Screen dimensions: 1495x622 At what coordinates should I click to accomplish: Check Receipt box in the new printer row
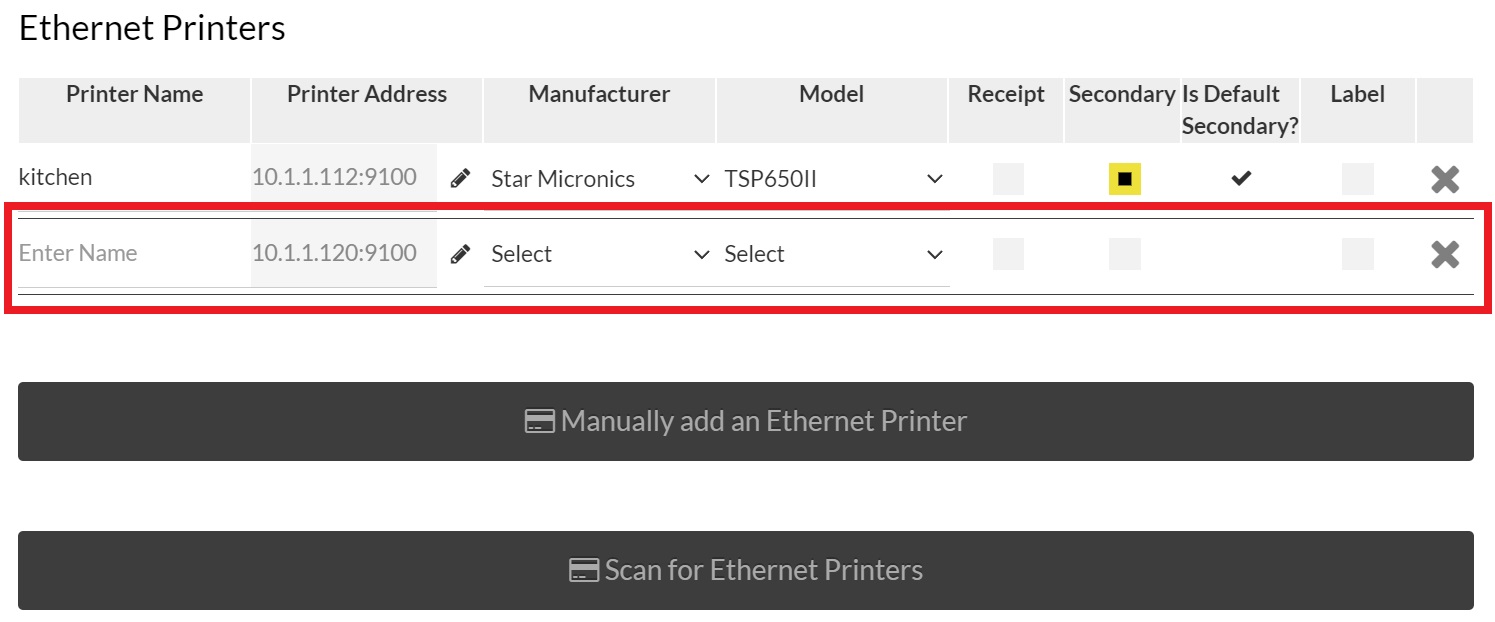click(1009, 254)
